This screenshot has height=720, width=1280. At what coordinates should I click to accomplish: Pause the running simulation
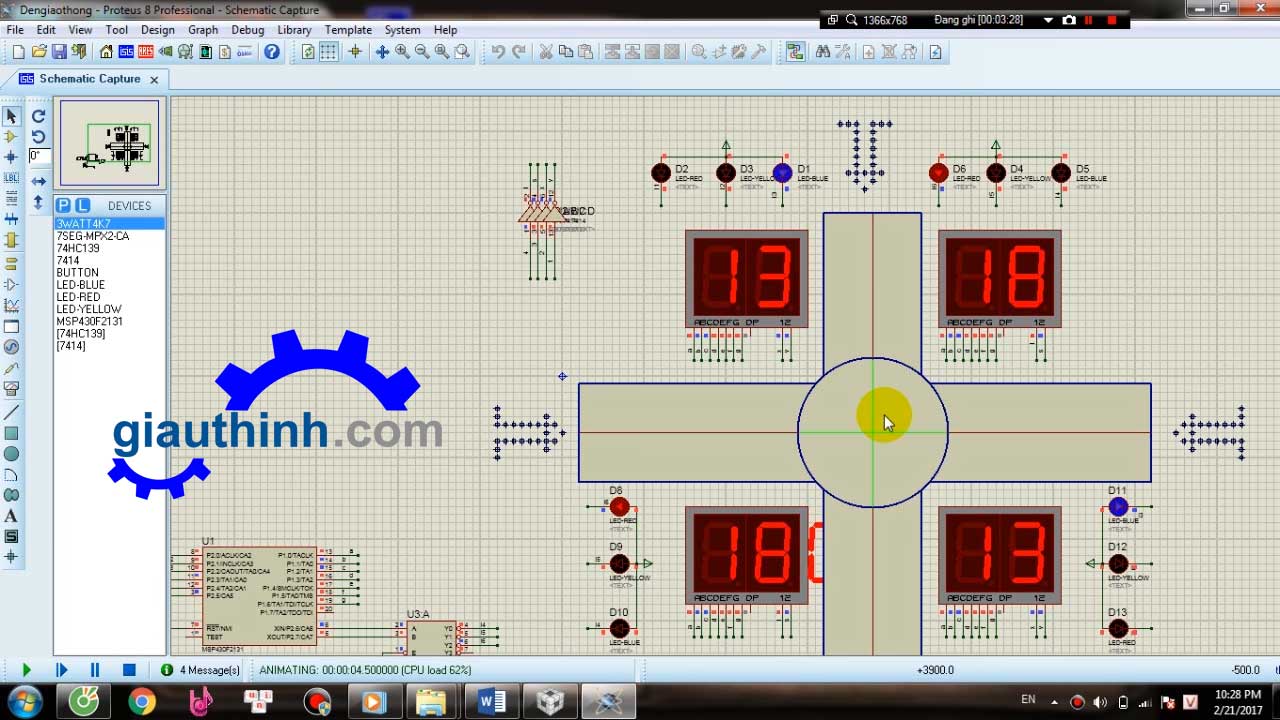95,670
